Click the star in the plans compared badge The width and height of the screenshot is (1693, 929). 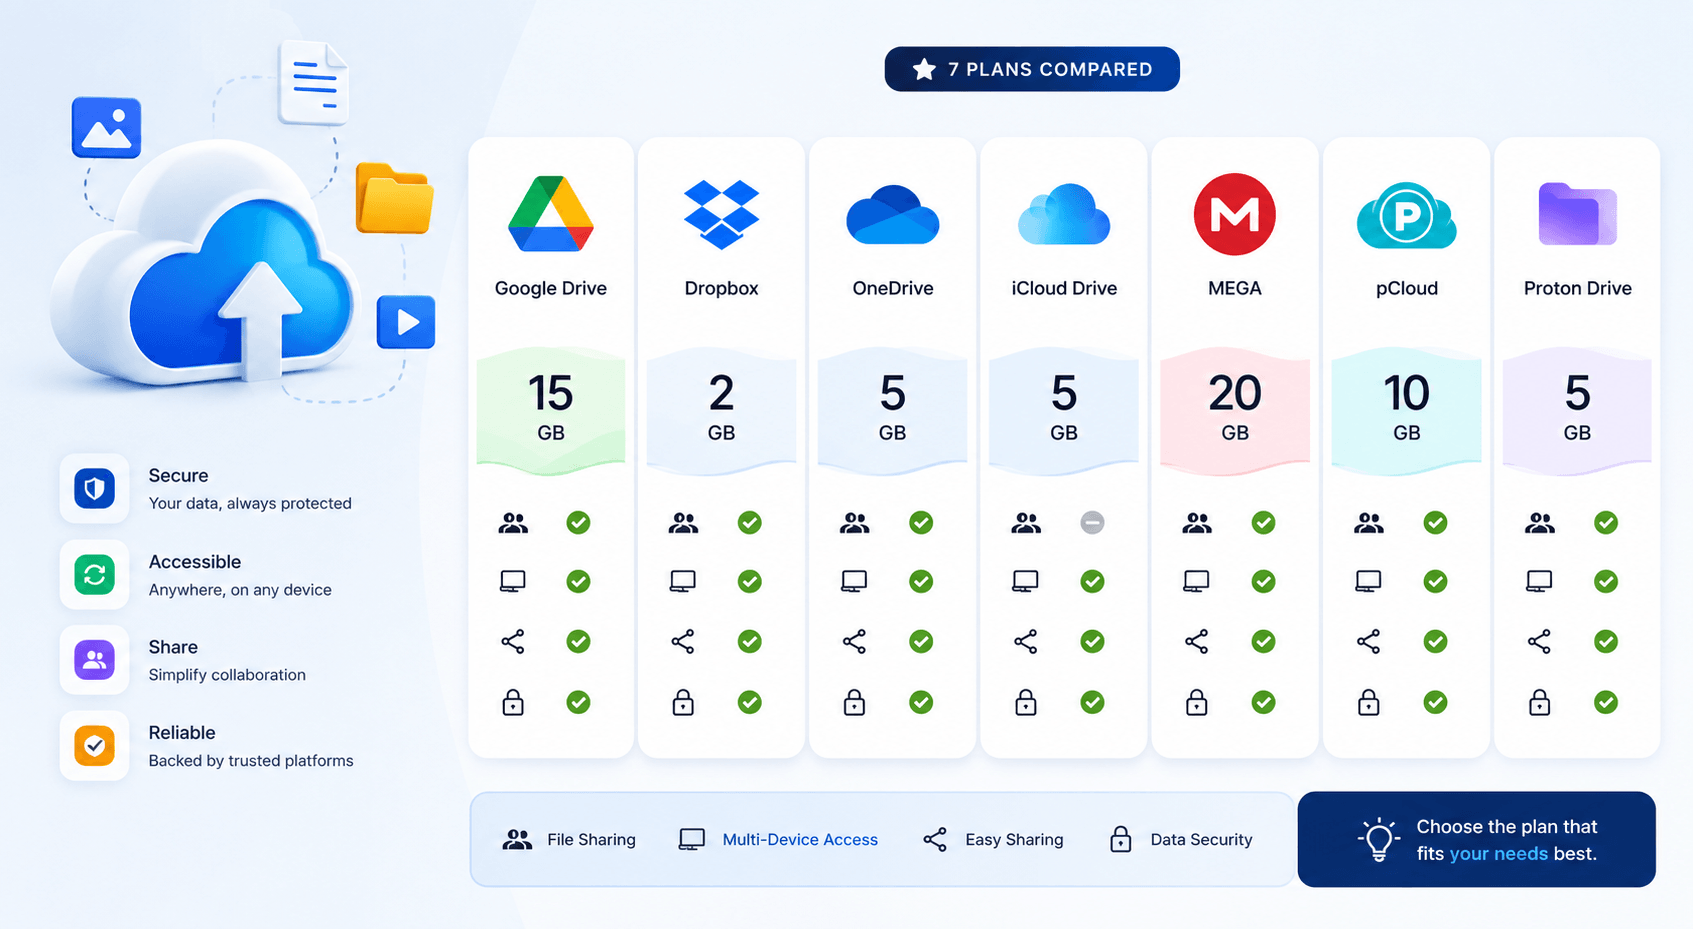(x=924, y=69)
